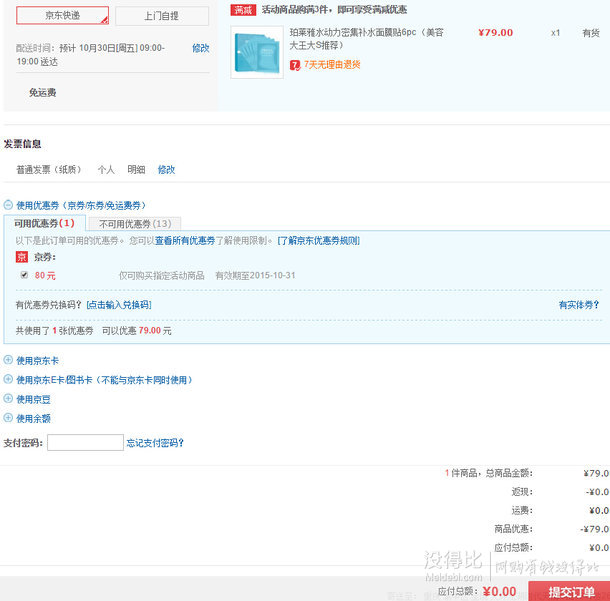Screen dimensions: 610x601
Task: Collapse the 使用优惠券 section icon
Action: [x=8, y=205]
